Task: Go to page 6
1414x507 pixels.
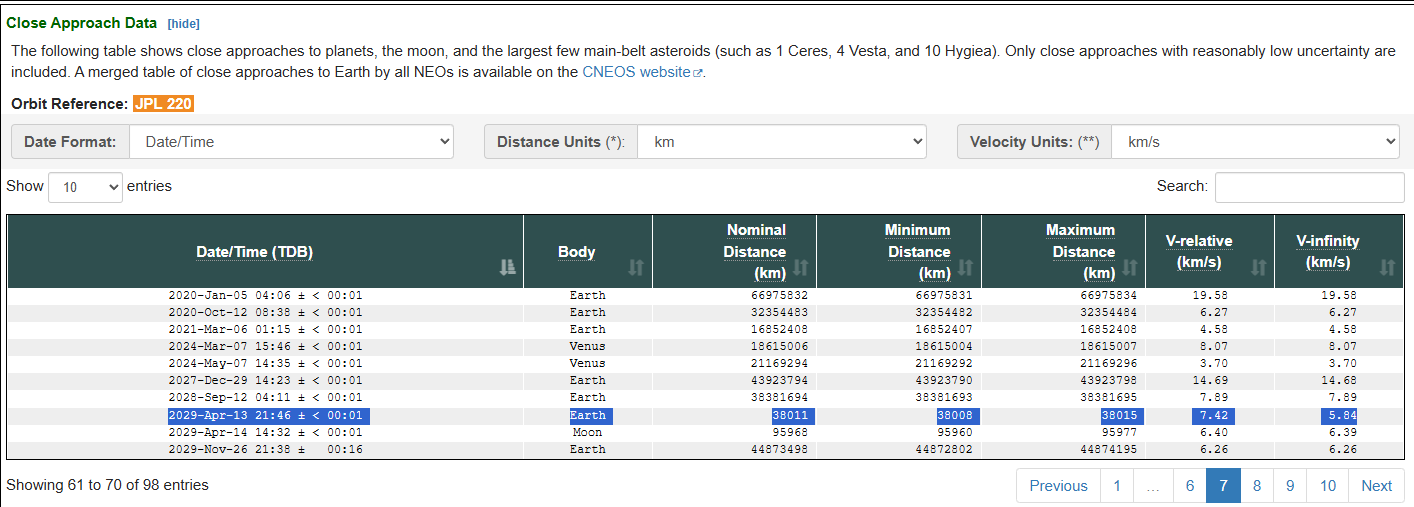Action: (x=1190, y=485)
